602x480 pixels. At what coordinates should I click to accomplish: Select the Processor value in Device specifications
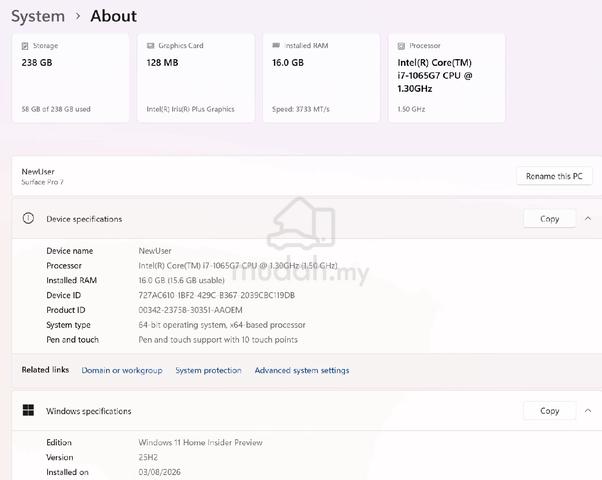click(238, 265)
